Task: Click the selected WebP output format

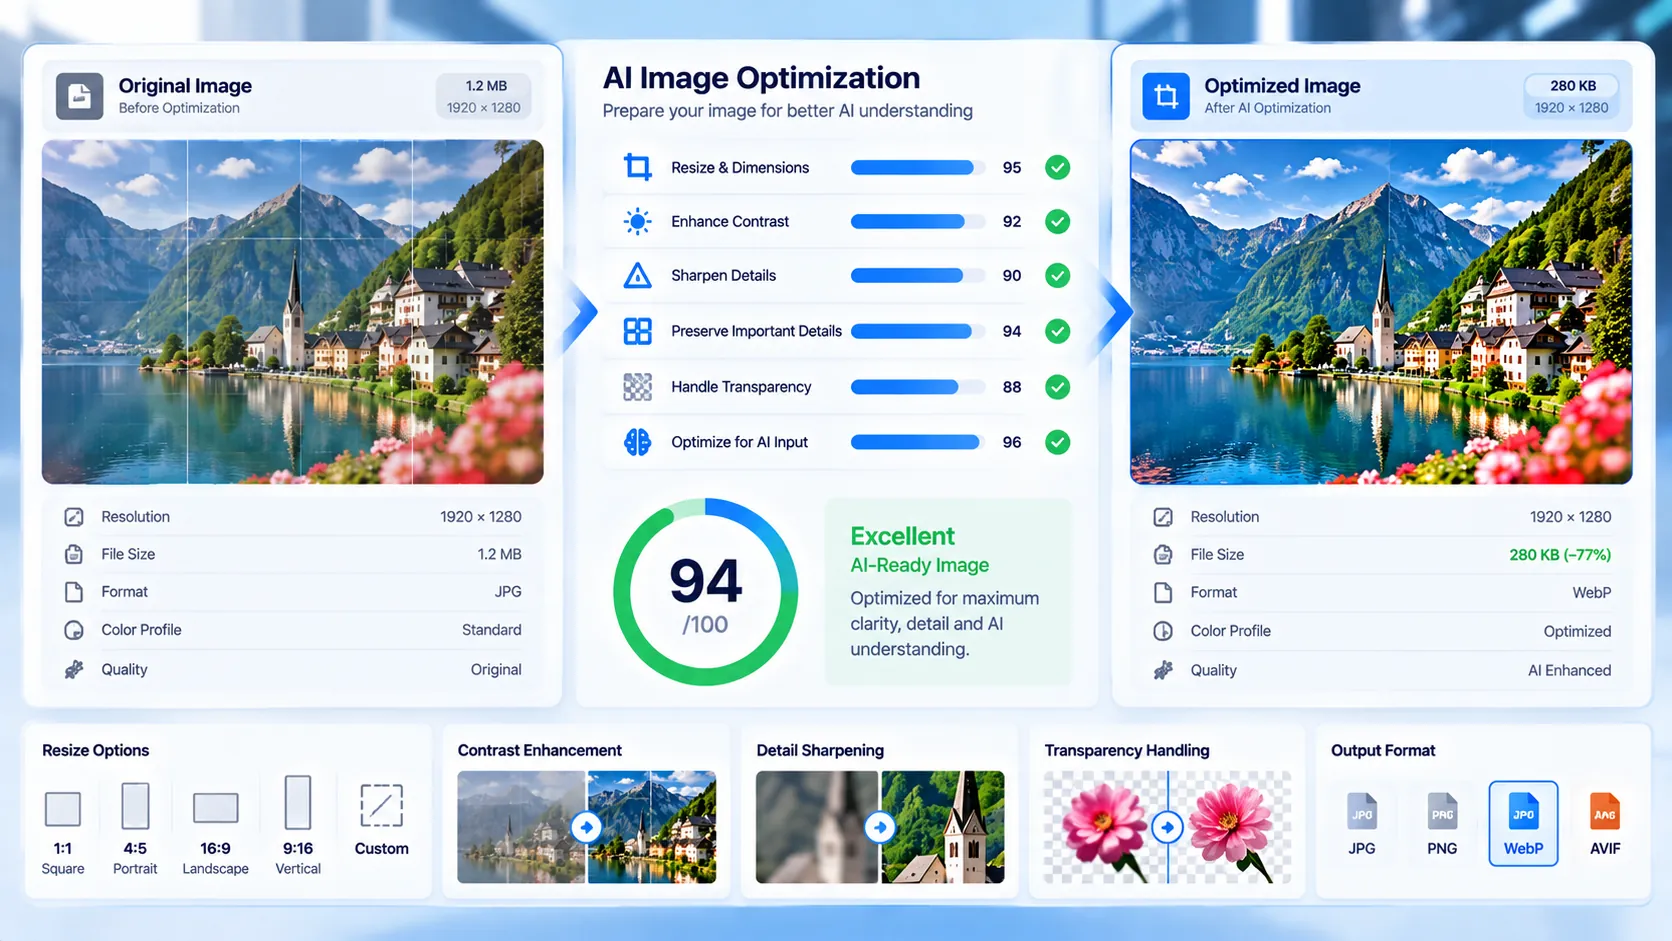Action: 1523,823
